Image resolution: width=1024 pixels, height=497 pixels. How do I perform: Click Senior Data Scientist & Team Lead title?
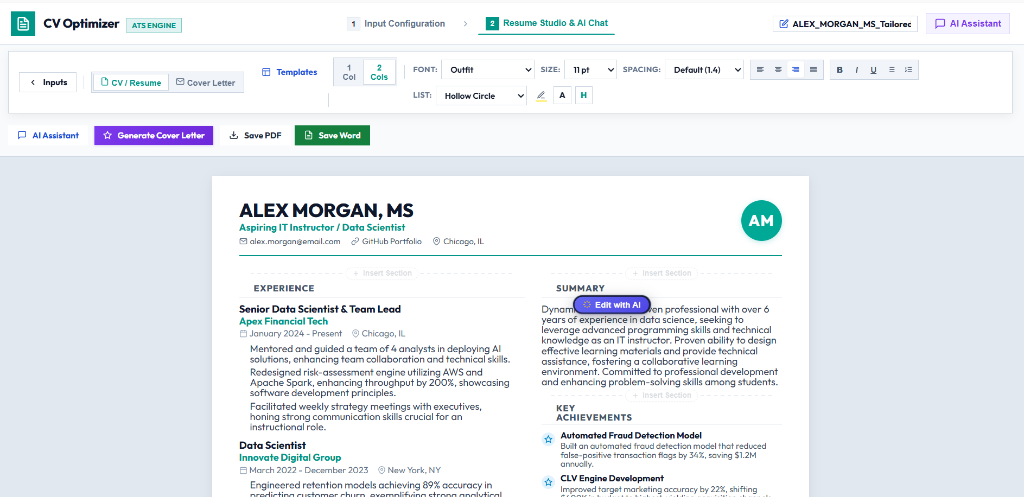tap(320, 309)
